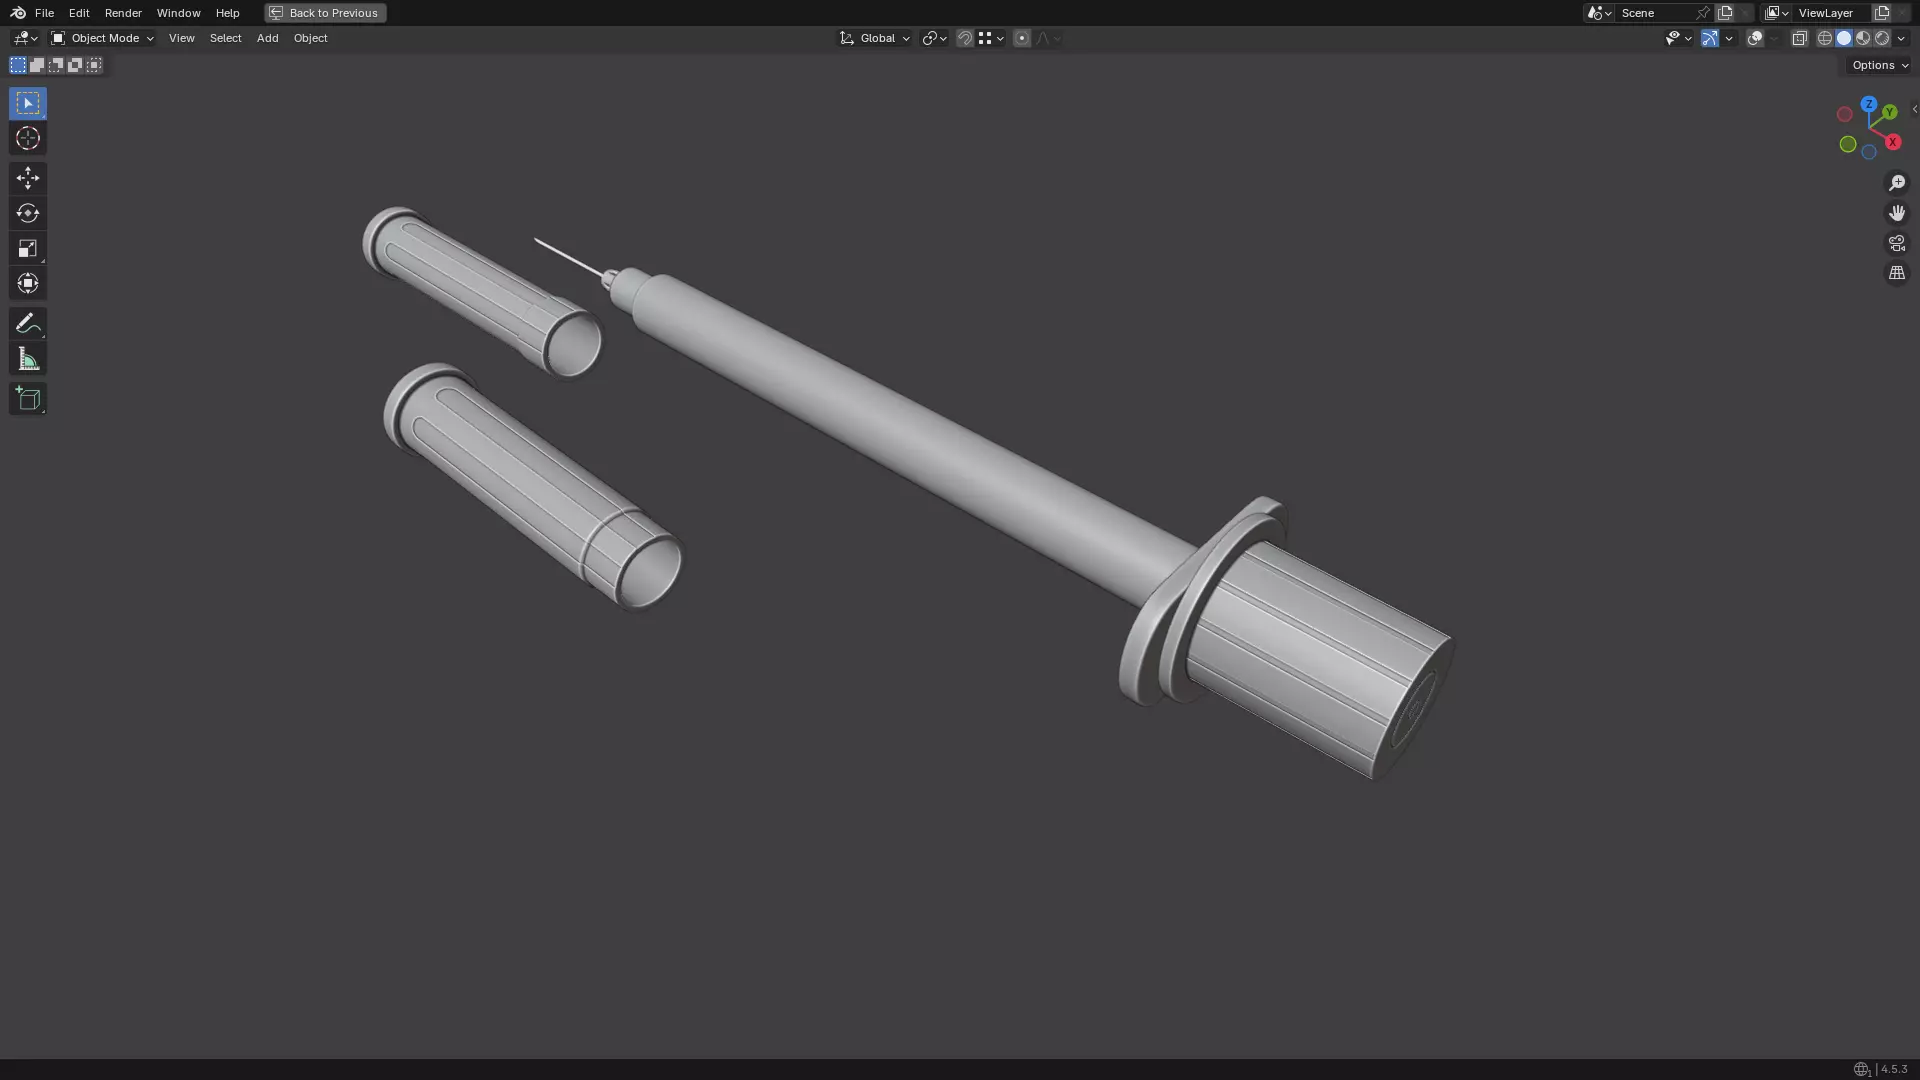Image resolution: width=1920 pixels, height=1080 pixels.
Task: Click the new scene duplicate icon
Action: 1725,13
